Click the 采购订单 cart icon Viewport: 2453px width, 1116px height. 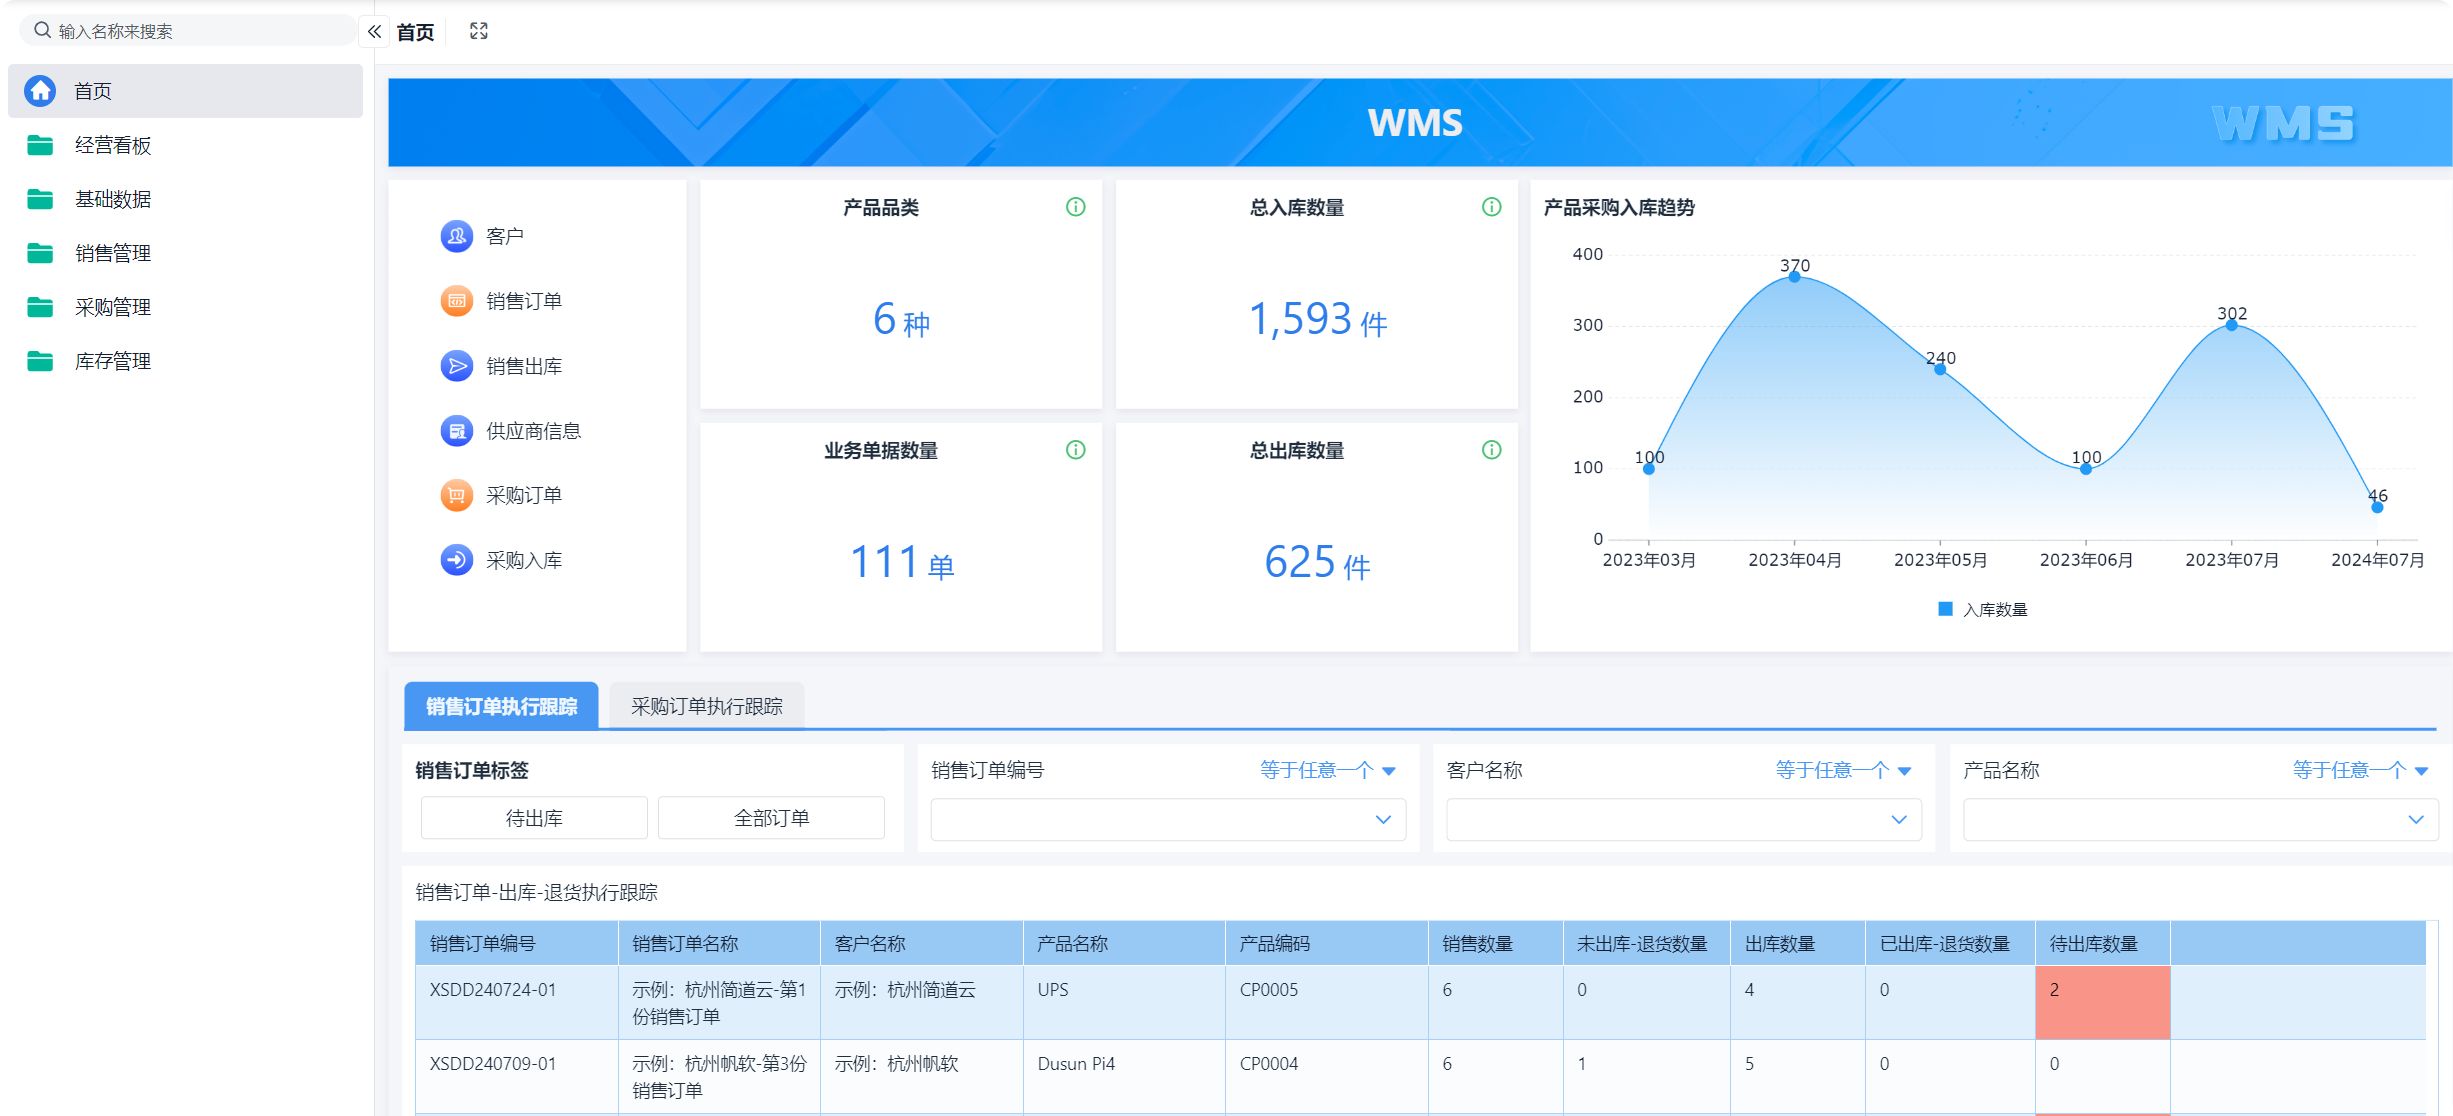[x=456, y=495]
